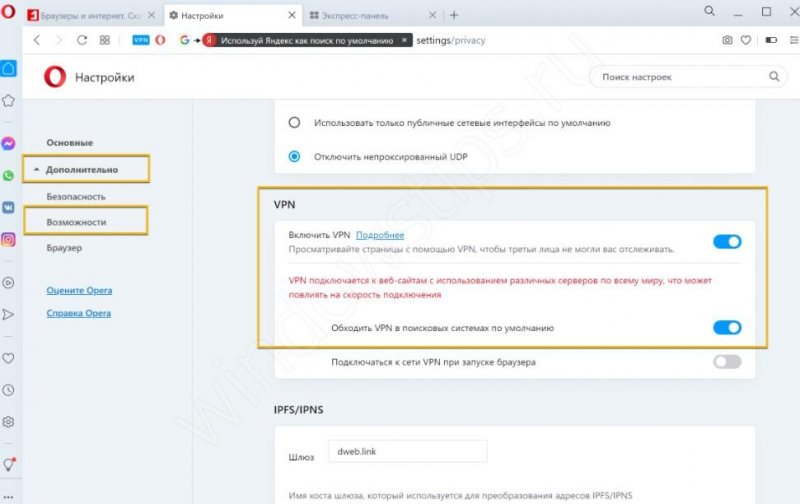
Task: Follow the Оцените Opera link
Action: click(x=79, y=290)
